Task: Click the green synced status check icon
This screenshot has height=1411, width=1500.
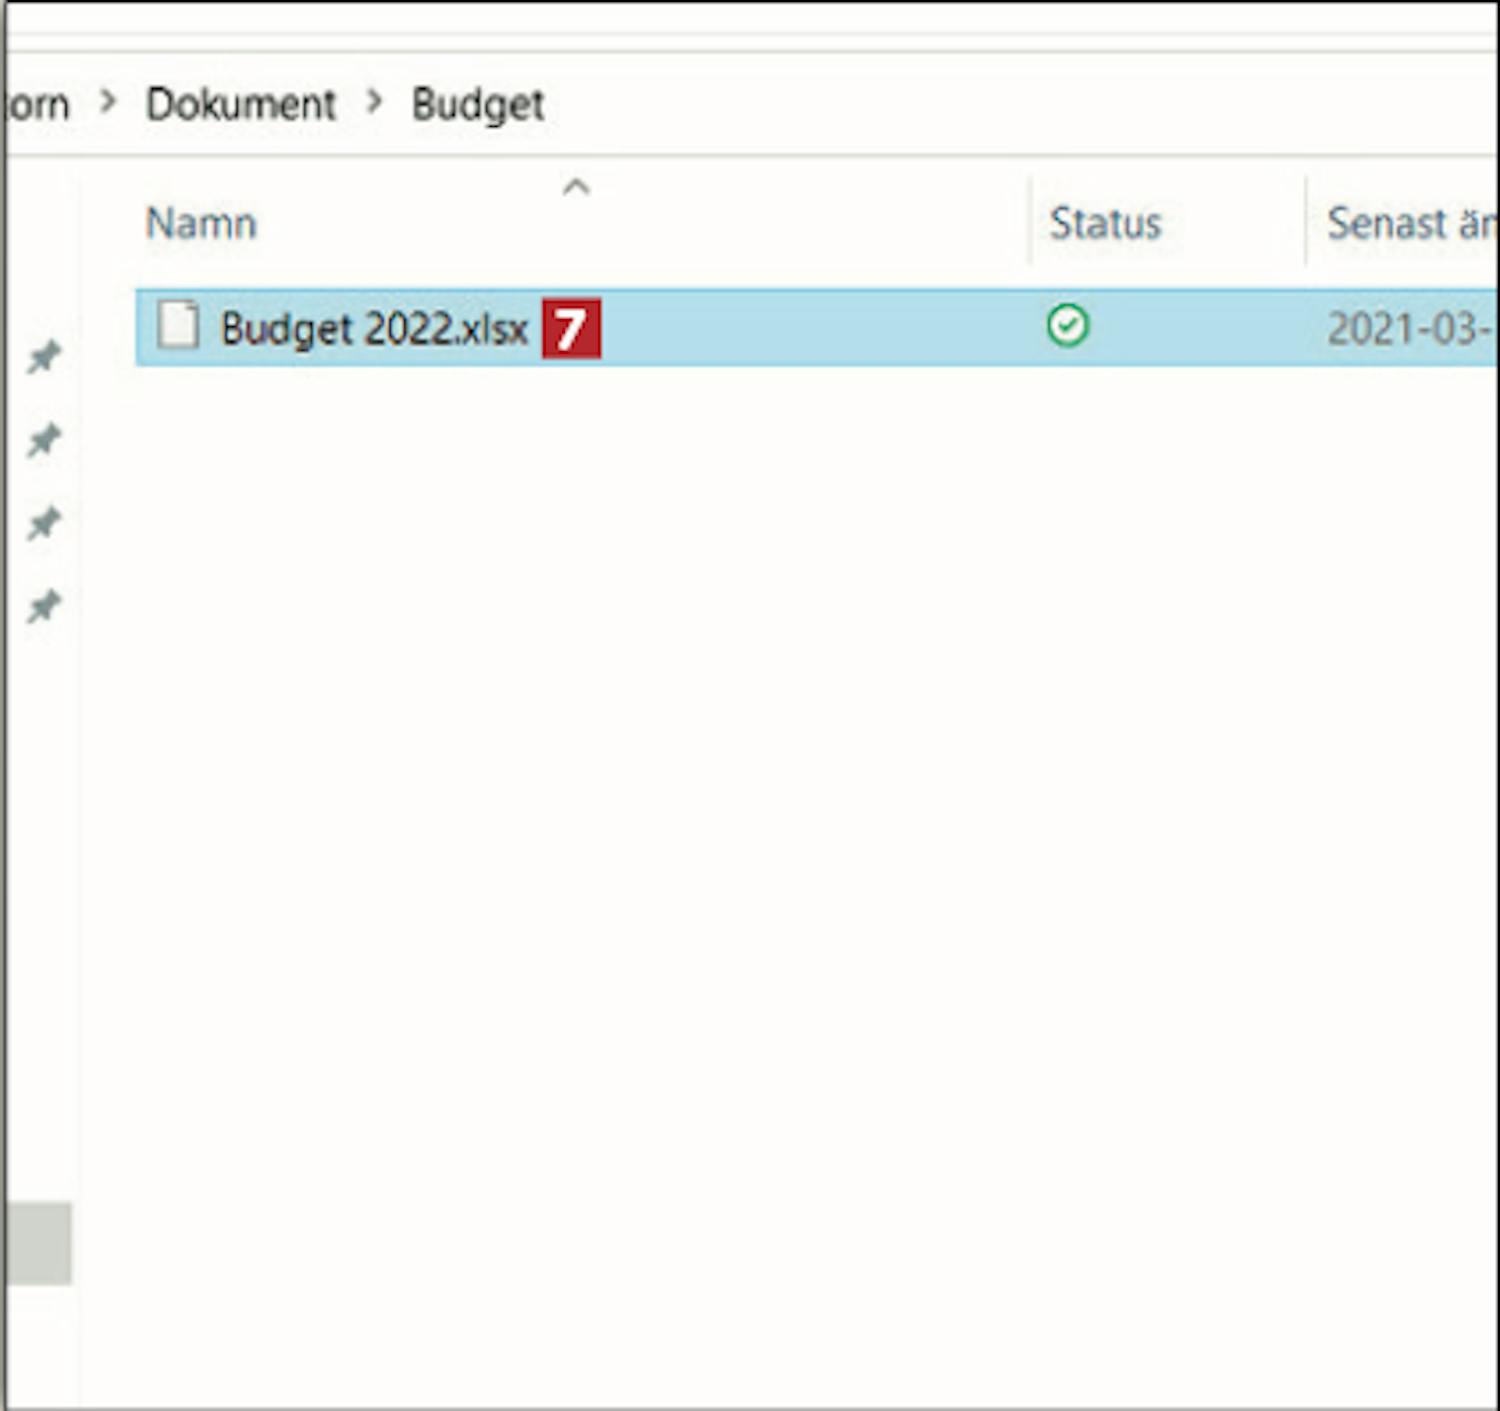Action: click(x=1067, y=326)
